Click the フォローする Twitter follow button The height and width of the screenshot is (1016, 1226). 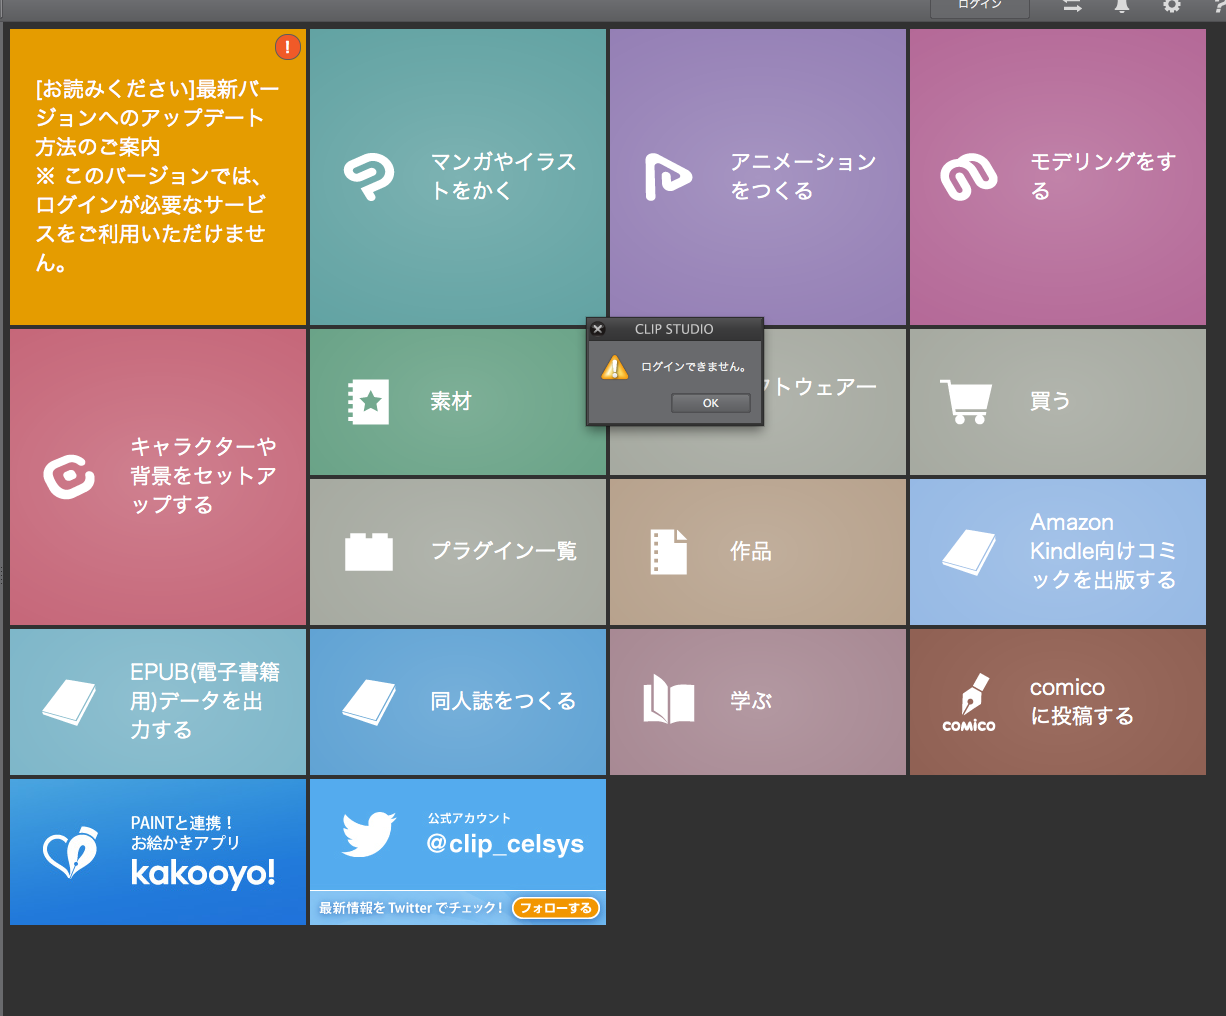point(555,908)
